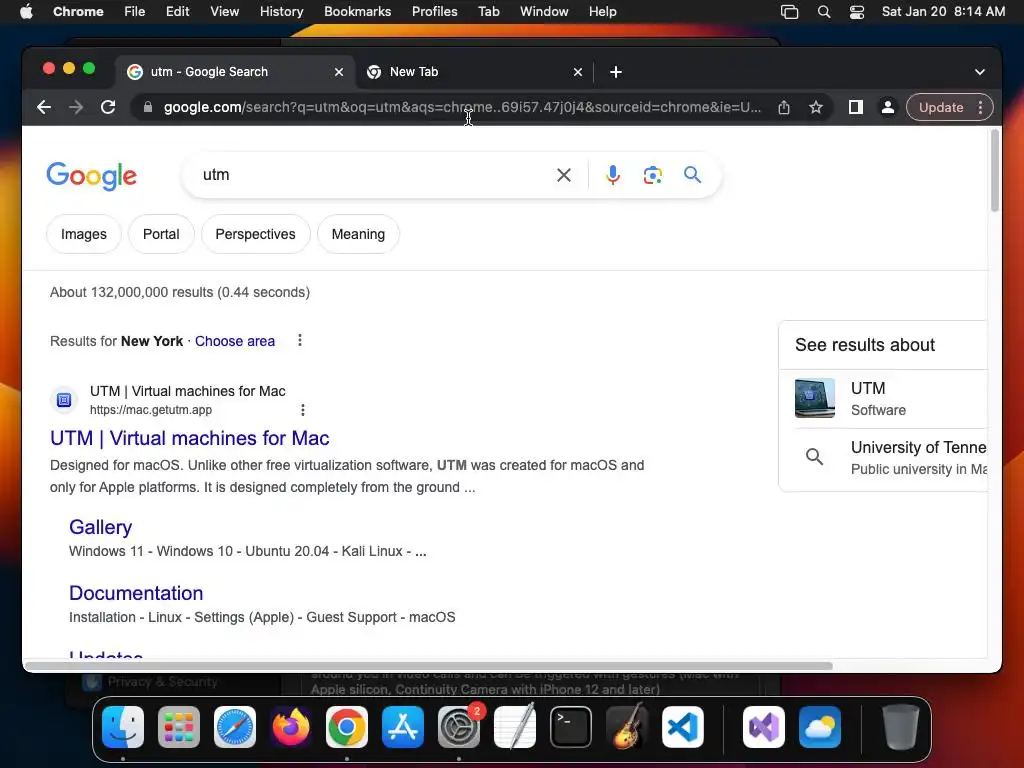This screenshot has width=1024, height=768.
Task: Open App Store from the Dock
Action: click(403, 727)
